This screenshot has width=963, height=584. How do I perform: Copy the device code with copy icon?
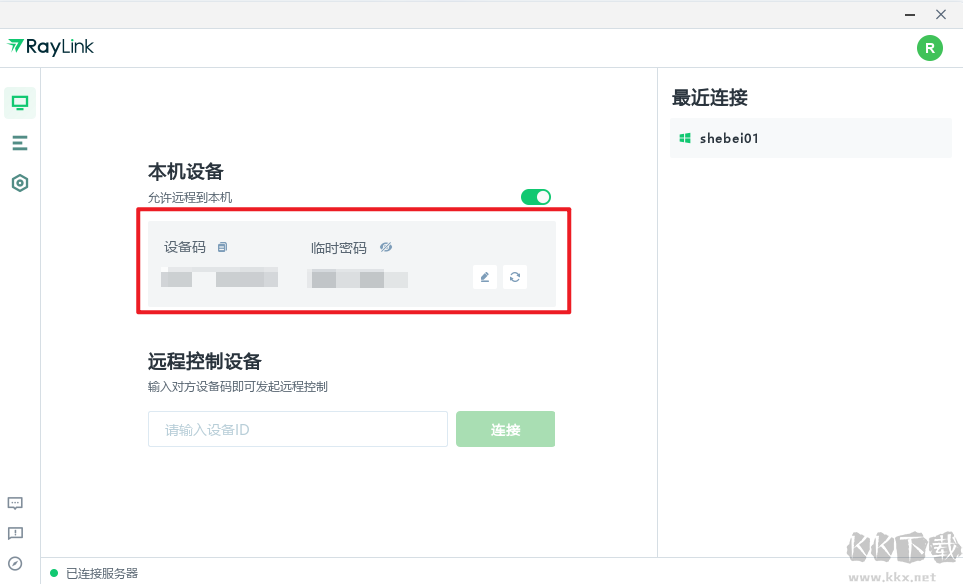pos(222,247)
